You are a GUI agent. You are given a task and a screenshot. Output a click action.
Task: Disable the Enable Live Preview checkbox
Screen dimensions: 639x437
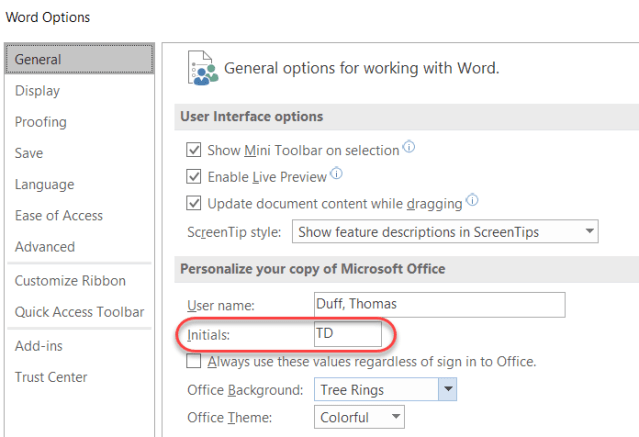click(194, 177)
